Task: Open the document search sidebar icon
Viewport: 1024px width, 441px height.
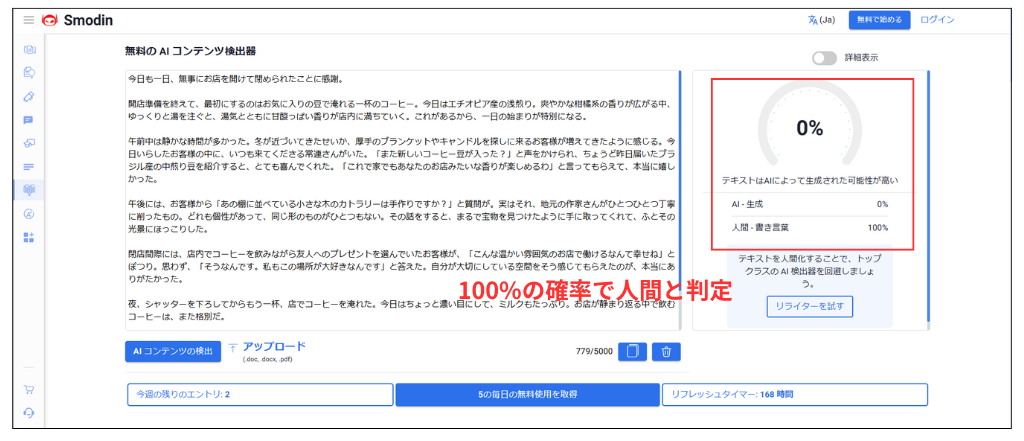Action: coord(29,73)
